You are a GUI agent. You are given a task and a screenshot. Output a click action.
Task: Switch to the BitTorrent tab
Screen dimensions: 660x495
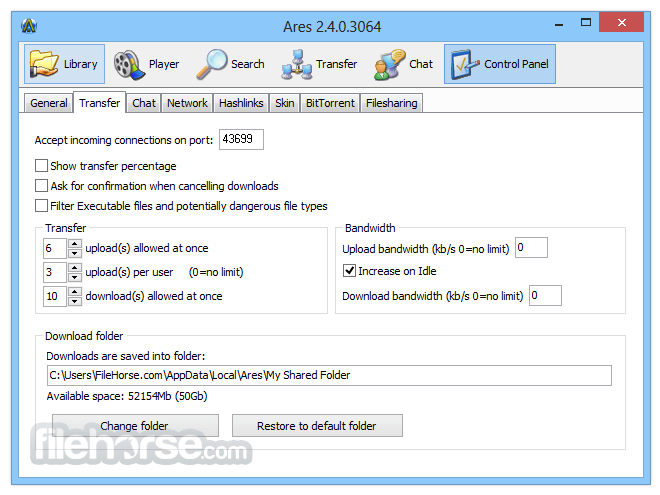[x=330, y=103]
